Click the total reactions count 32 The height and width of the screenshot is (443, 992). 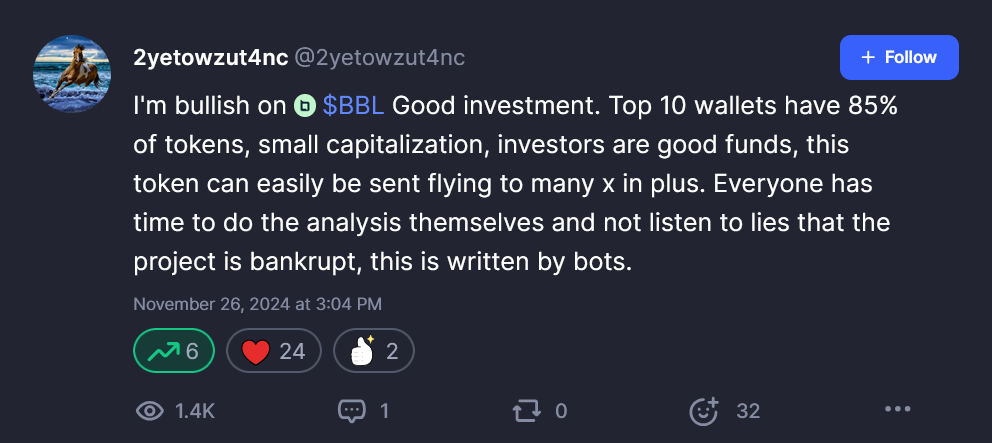pos(748,411)
